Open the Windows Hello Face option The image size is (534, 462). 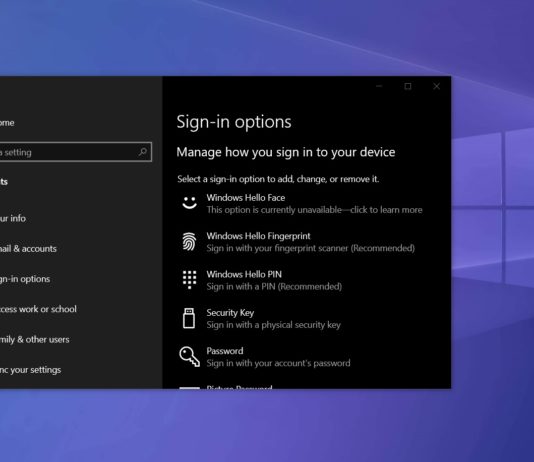pos(302,204)
